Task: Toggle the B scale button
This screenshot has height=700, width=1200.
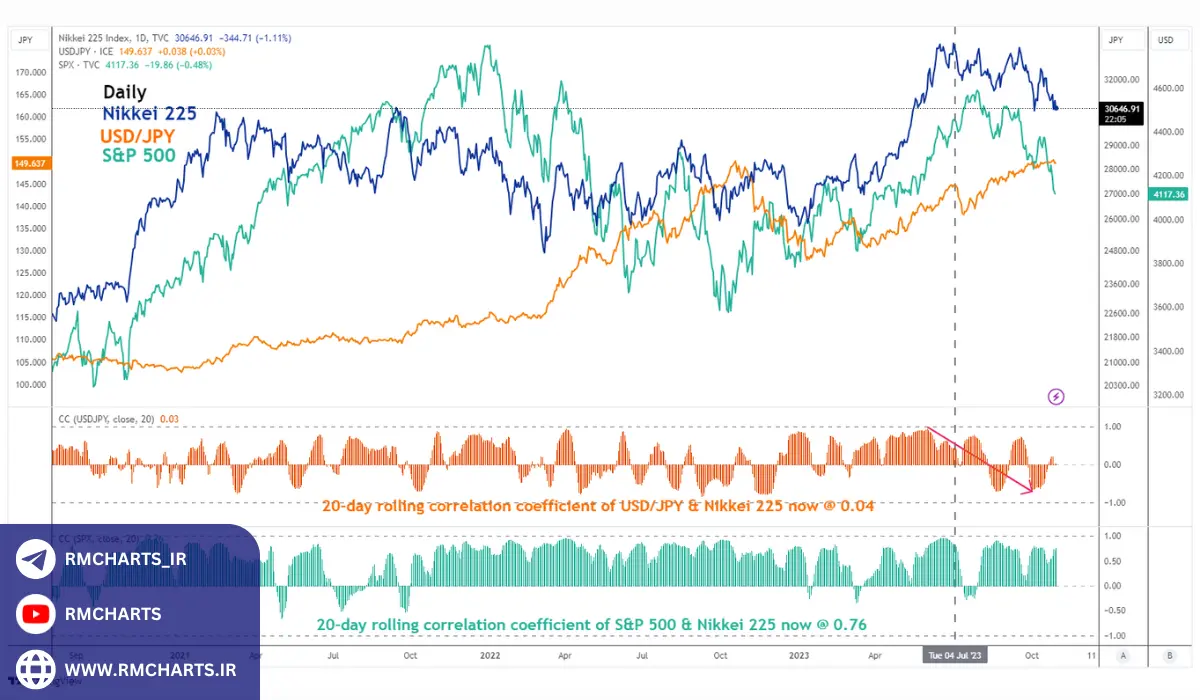Action: click(x=1168, y=656)
